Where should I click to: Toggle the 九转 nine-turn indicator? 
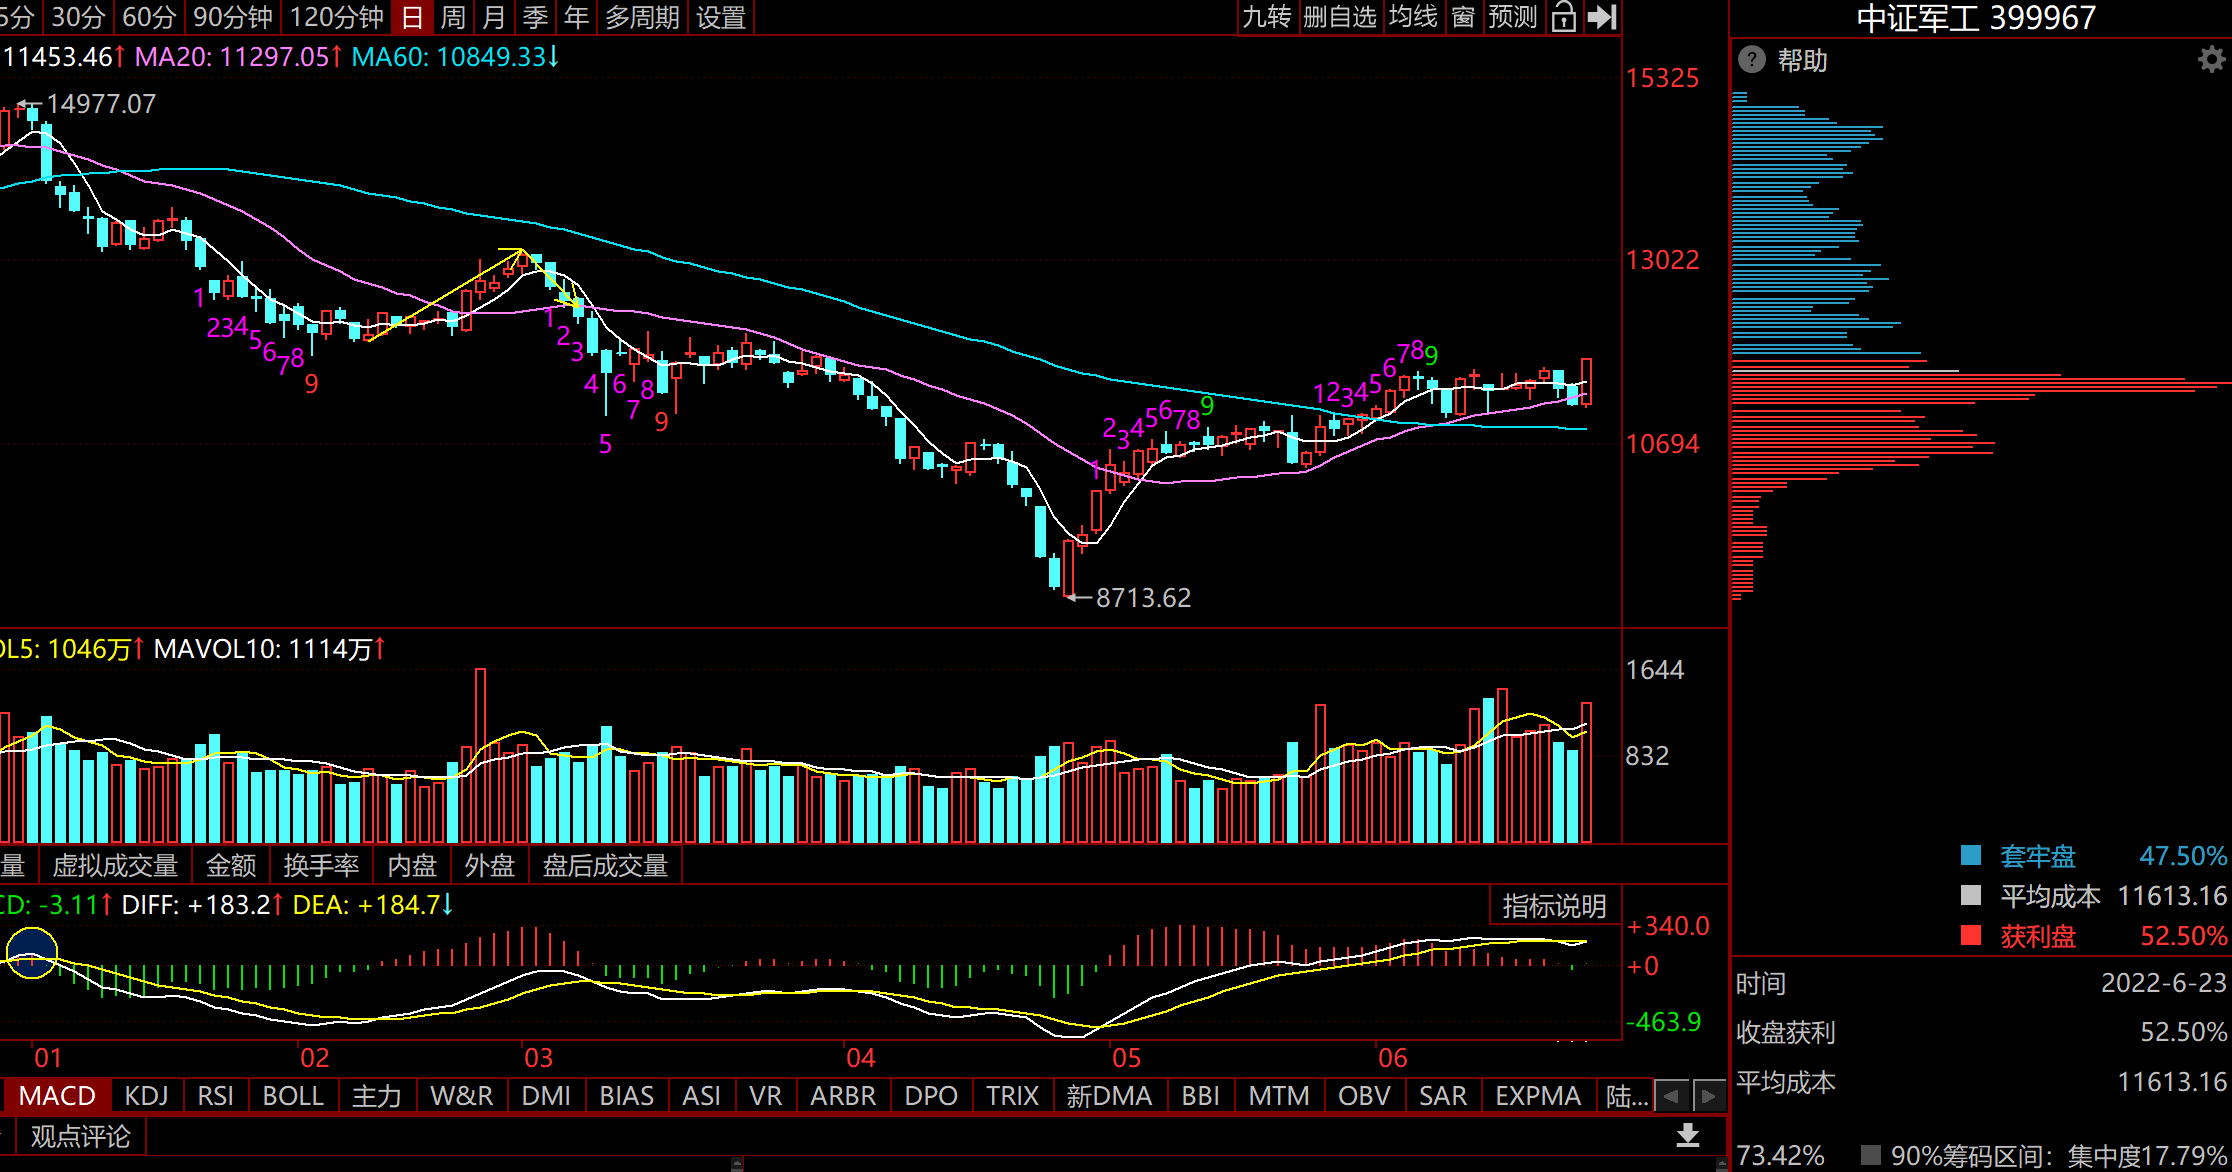(1267, 17)
